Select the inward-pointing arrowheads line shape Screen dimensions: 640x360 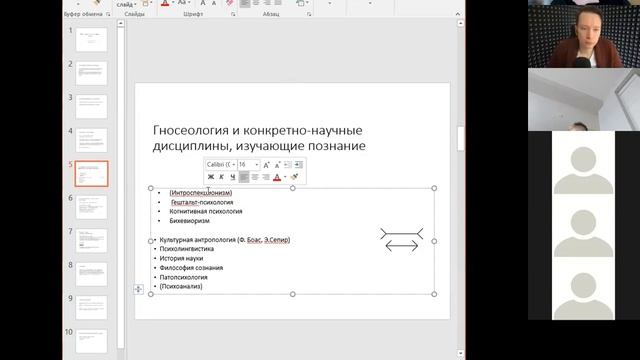(402, 234)
